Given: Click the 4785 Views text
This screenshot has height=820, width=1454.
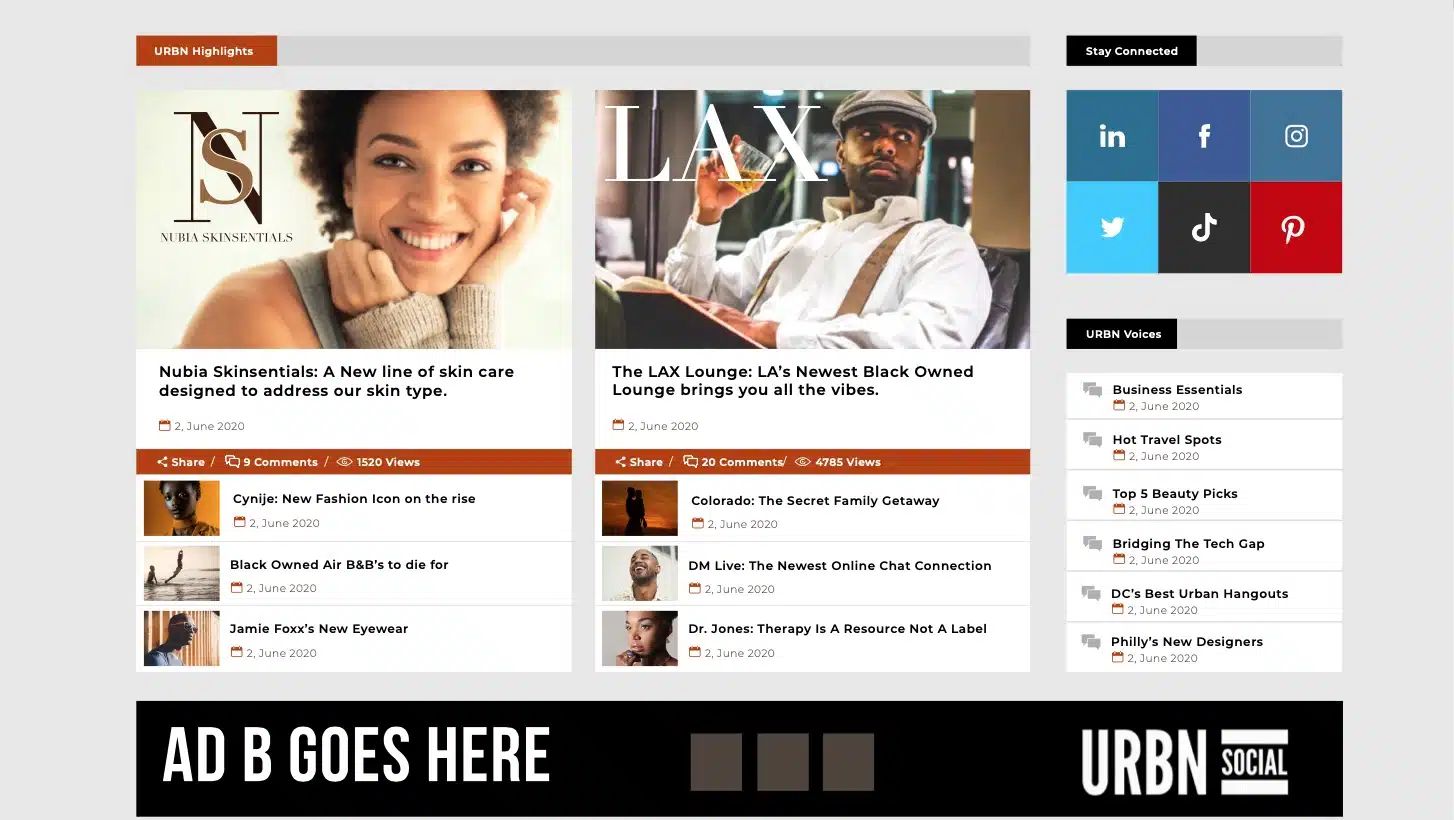Looking at the screenshot, I should click(x=848, y=462).
